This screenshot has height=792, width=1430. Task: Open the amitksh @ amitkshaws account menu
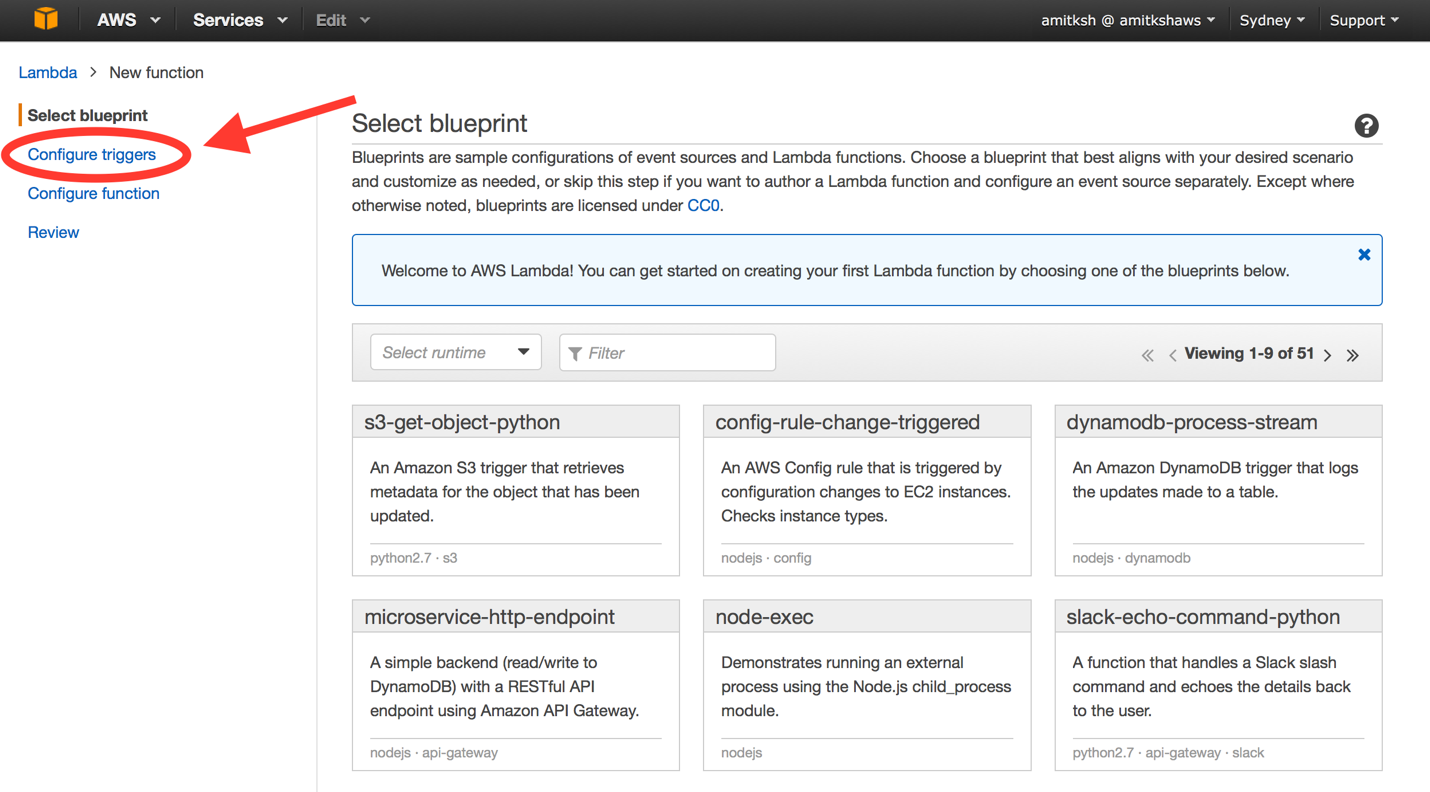pos(1128,20)
